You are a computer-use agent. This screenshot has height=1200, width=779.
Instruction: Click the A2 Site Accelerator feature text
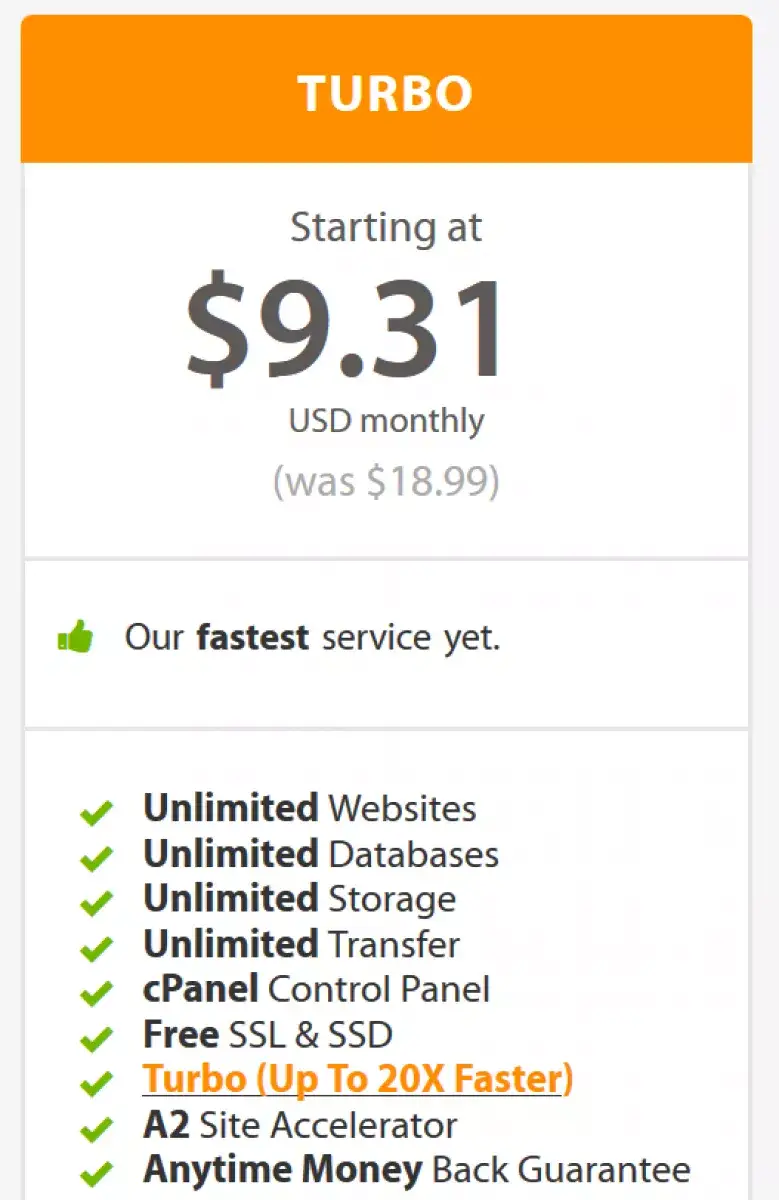pos(300,1125)
